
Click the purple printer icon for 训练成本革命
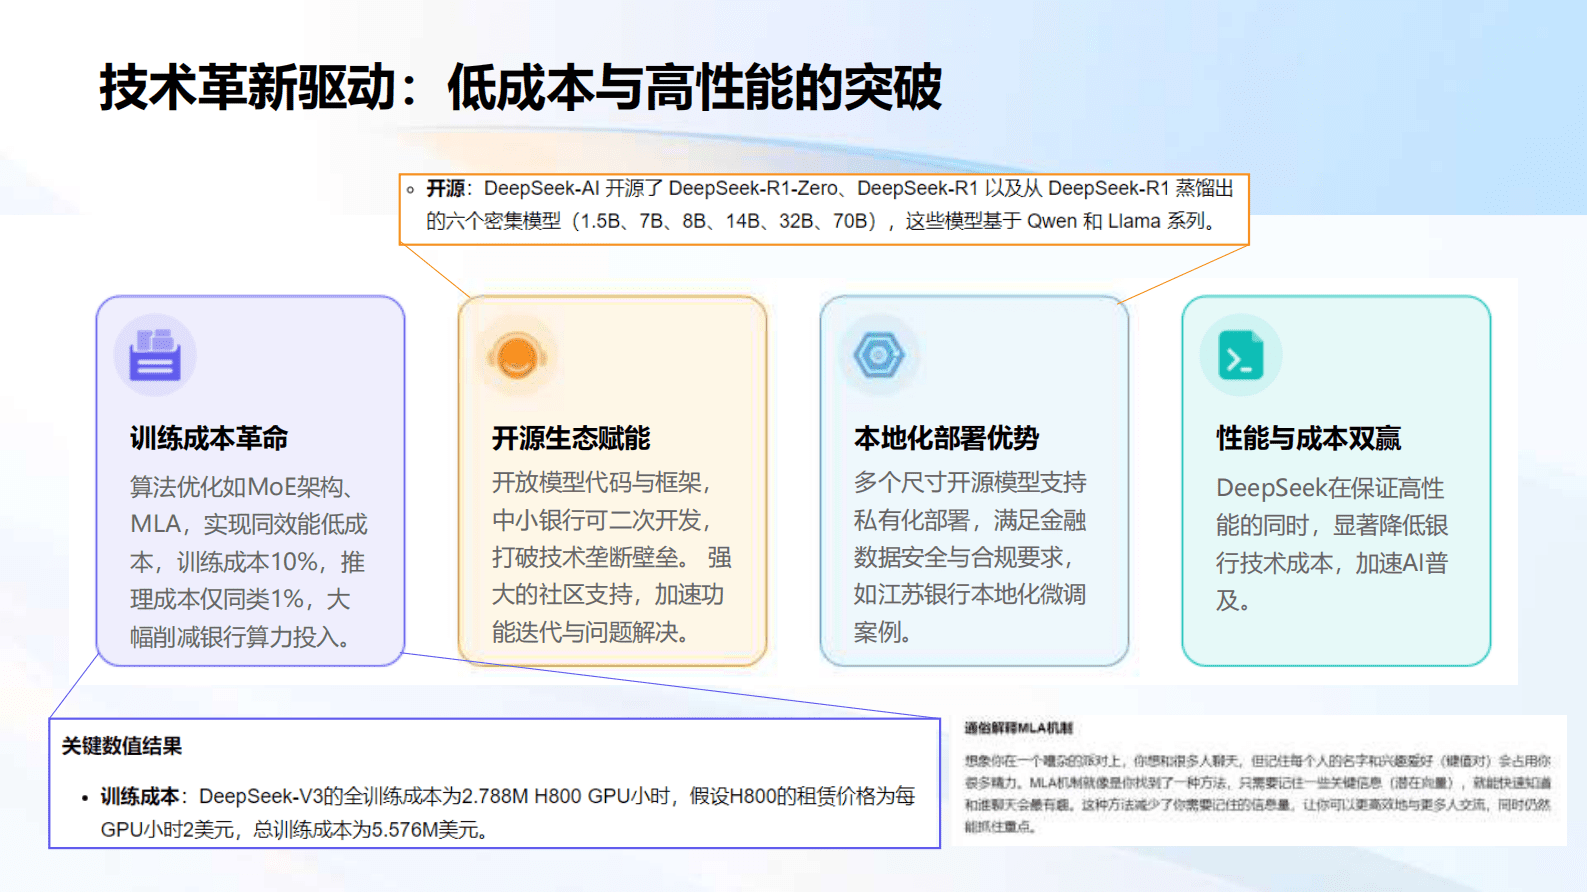[155, 355]
